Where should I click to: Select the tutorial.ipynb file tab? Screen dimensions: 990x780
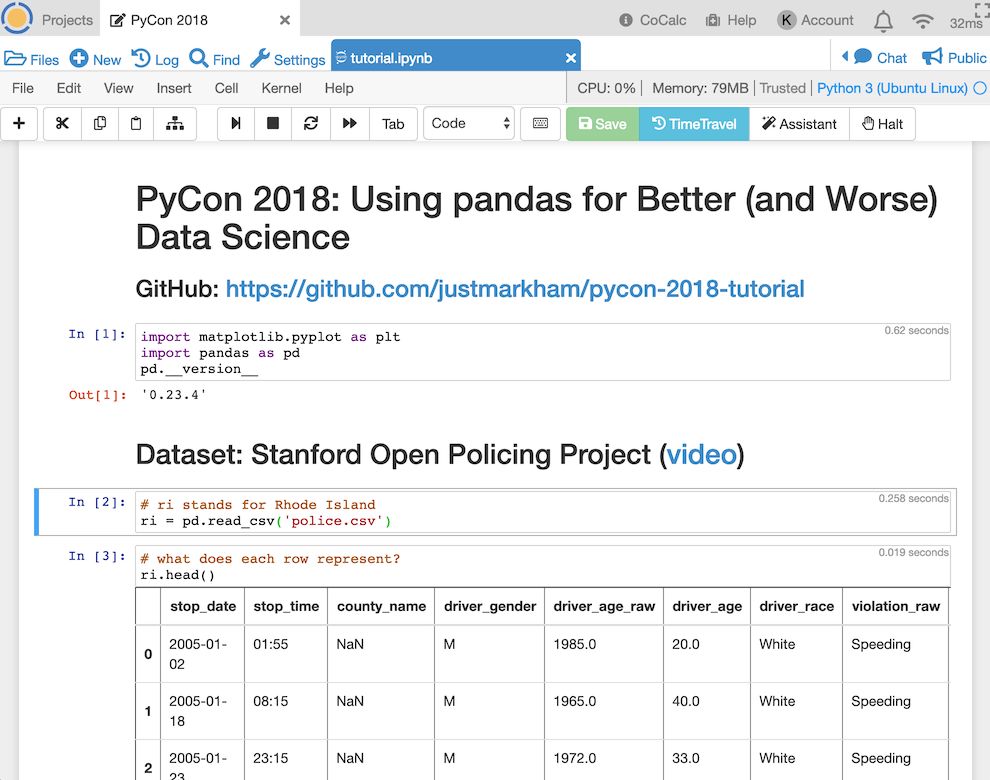[x=391, y=58]
